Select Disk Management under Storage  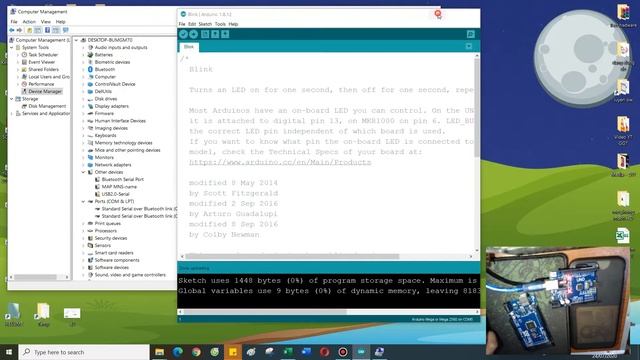click(x=47, y=106)
